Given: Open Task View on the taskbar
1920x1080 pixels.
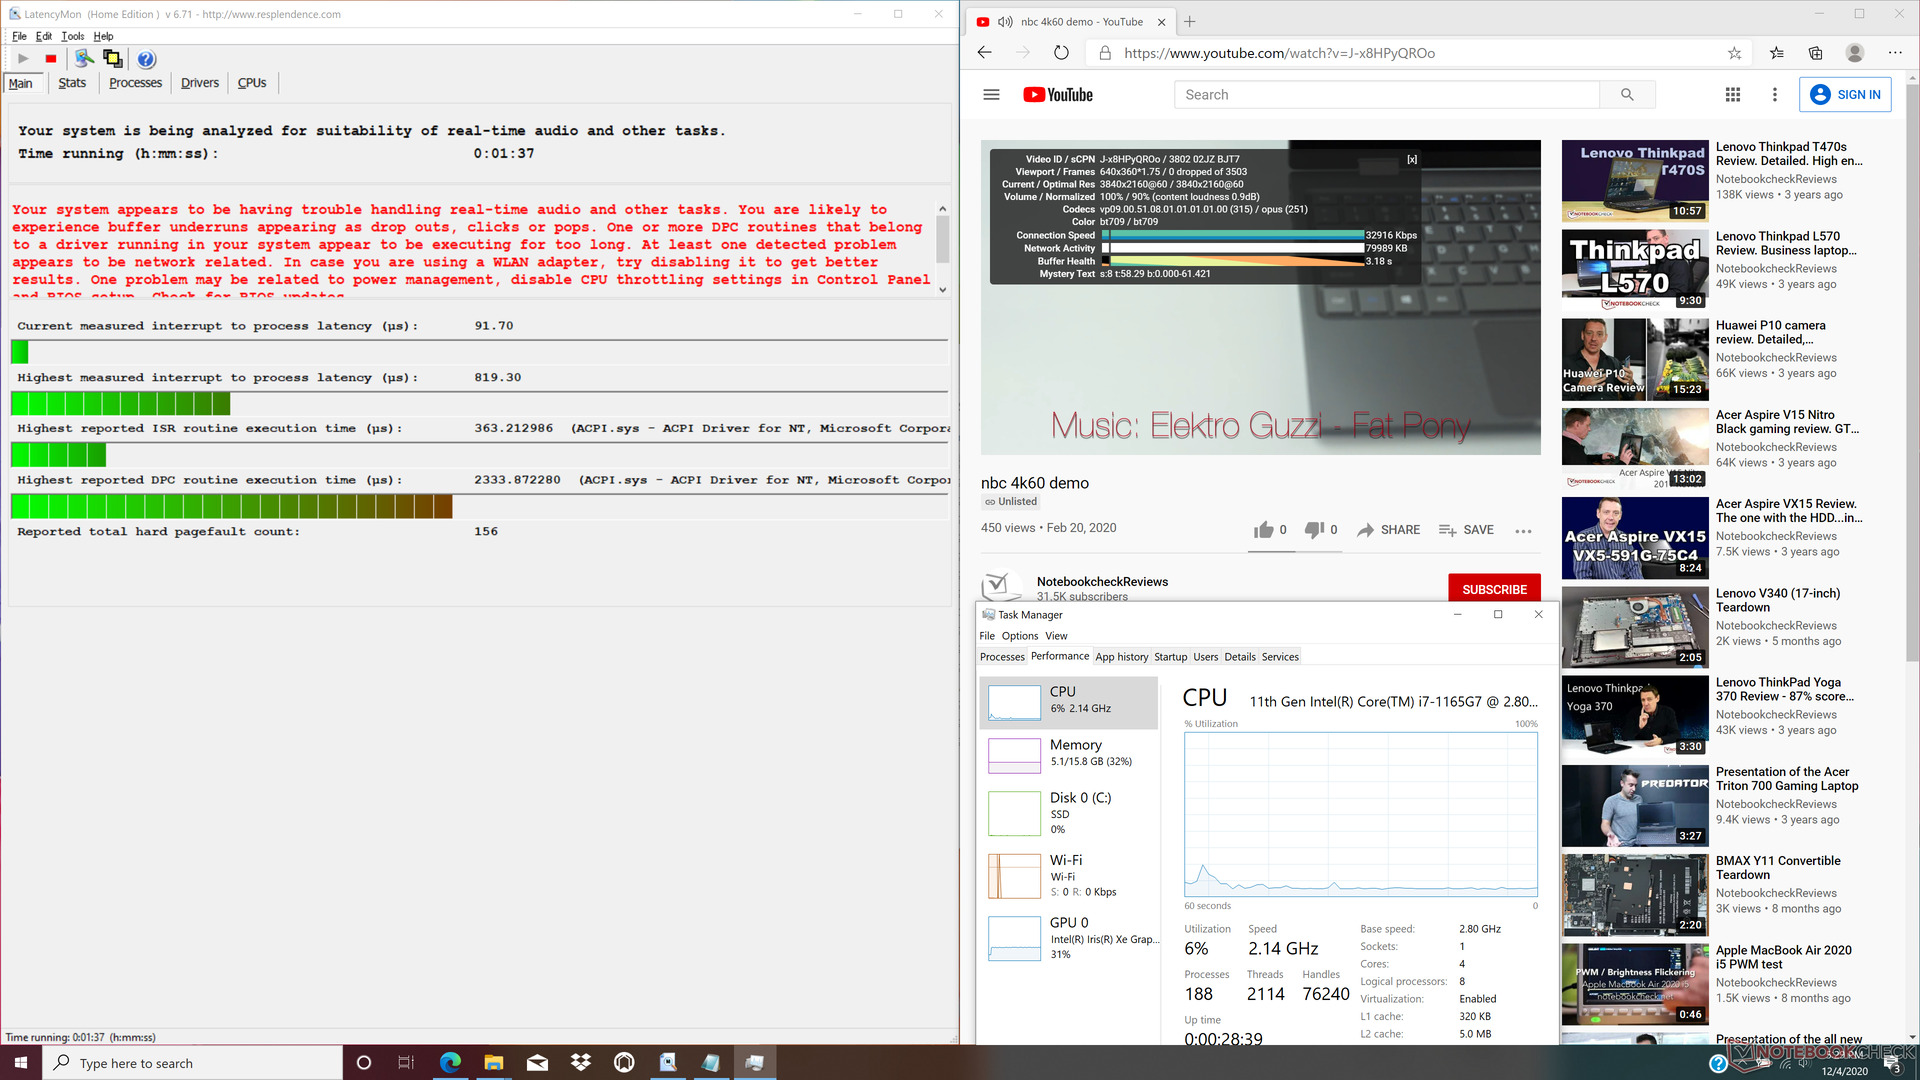Looking at the screenshot, I should tap(406, 1062).
